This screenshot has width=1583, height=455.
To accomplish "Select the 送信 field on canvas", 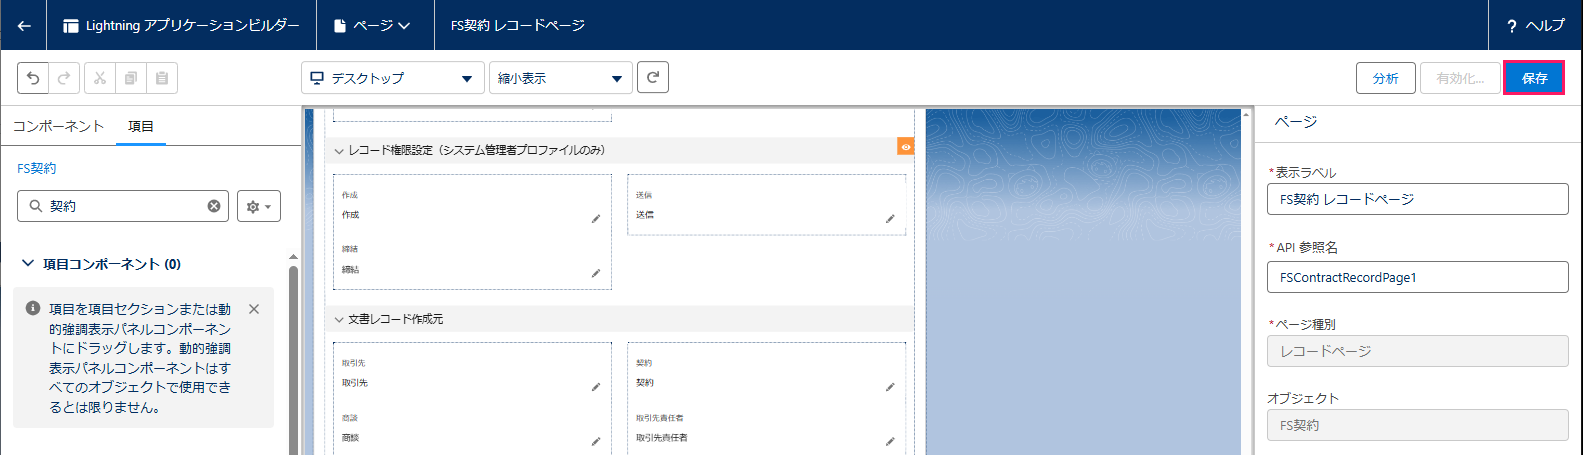I will click(766, 206).
